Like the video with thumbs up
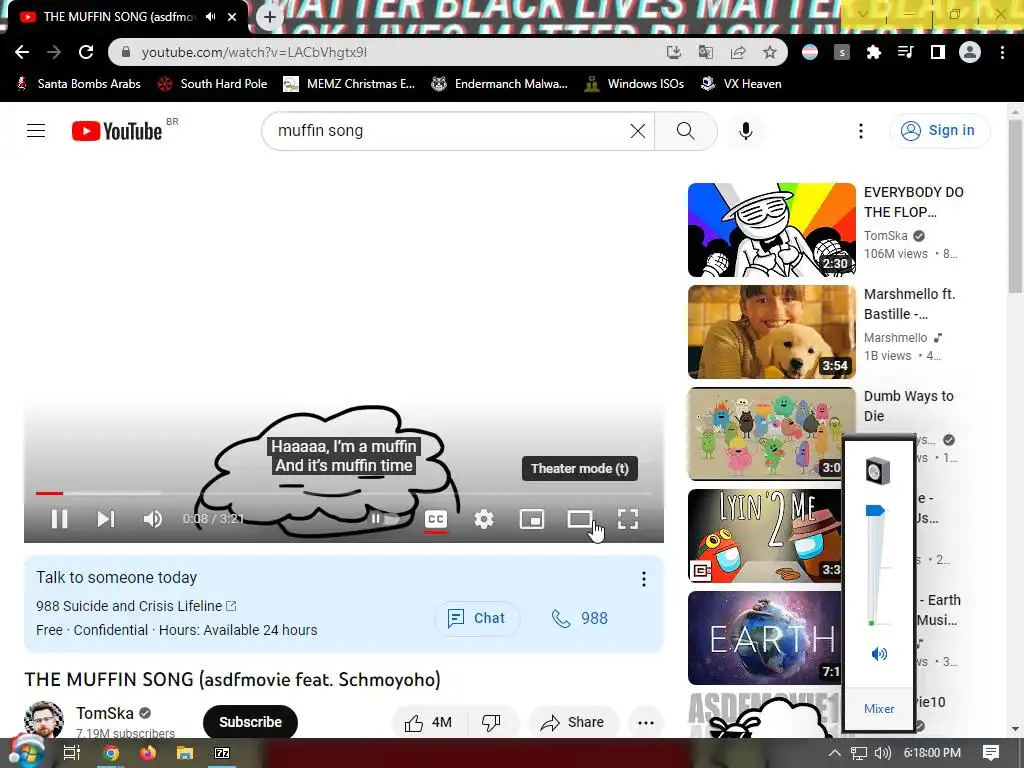 coord(428,722)
